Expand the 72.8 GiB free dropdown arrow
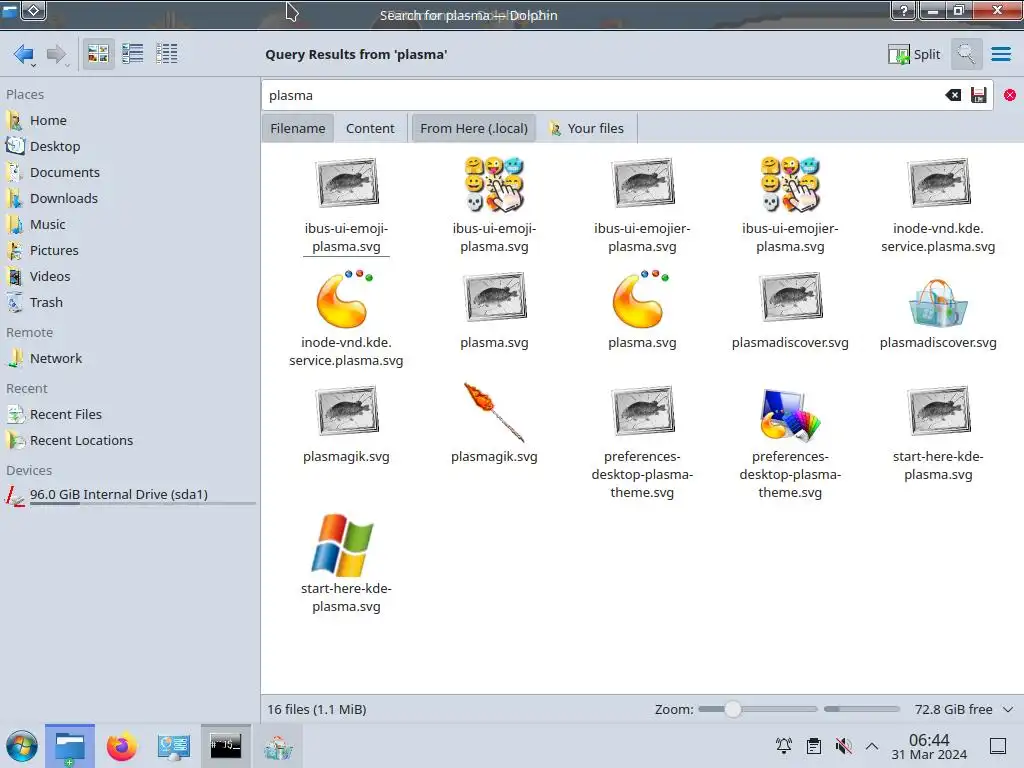 point(1008,709)
